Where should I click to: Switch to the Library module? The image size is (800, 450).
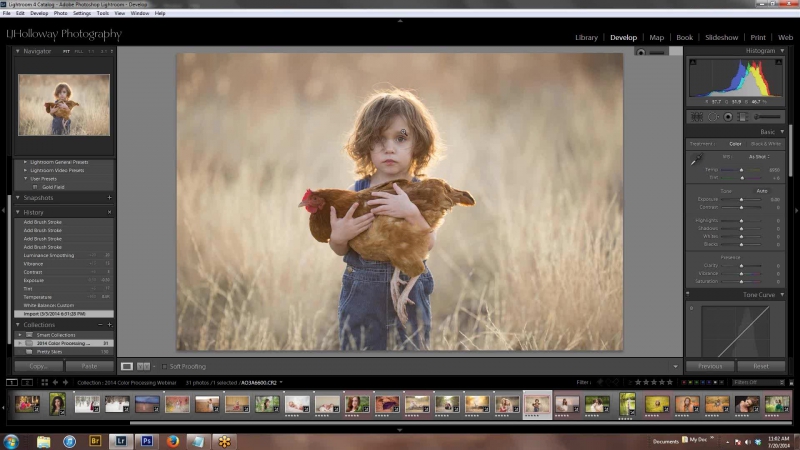click(586, 37)
